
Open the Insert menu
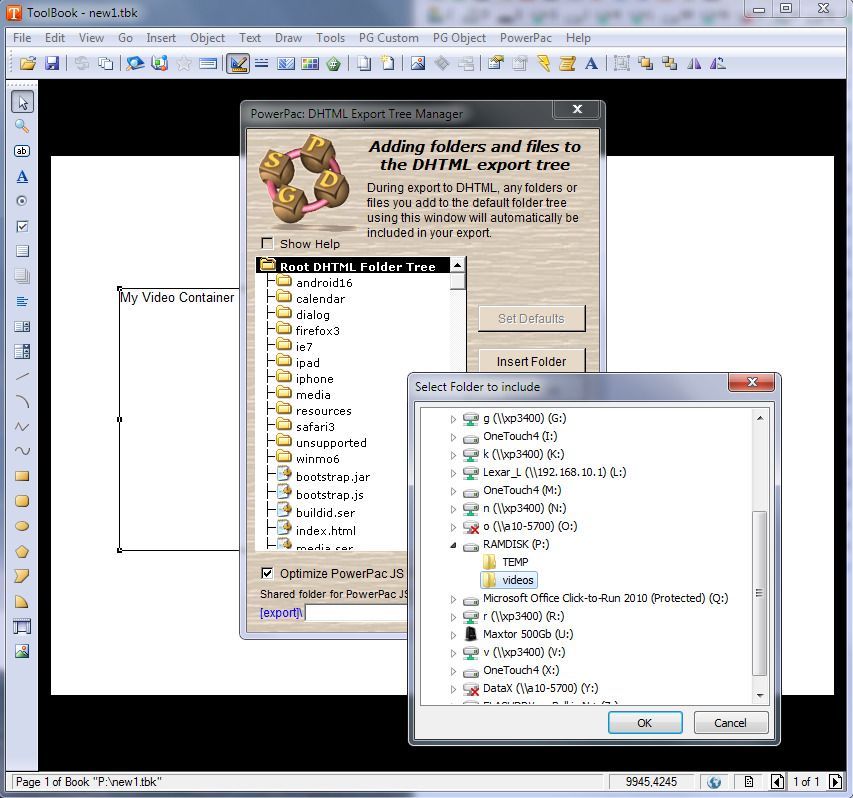pos(160,38)
